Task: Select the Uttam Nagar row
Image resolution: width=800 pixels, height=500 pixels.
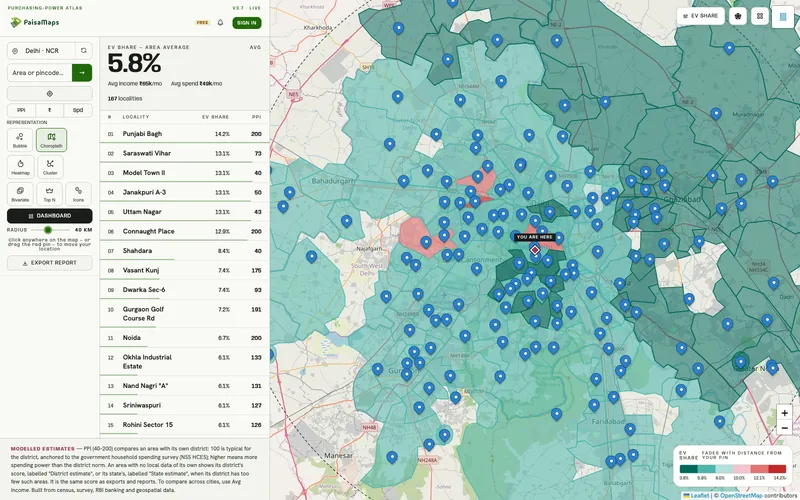Action: [184, 211]
